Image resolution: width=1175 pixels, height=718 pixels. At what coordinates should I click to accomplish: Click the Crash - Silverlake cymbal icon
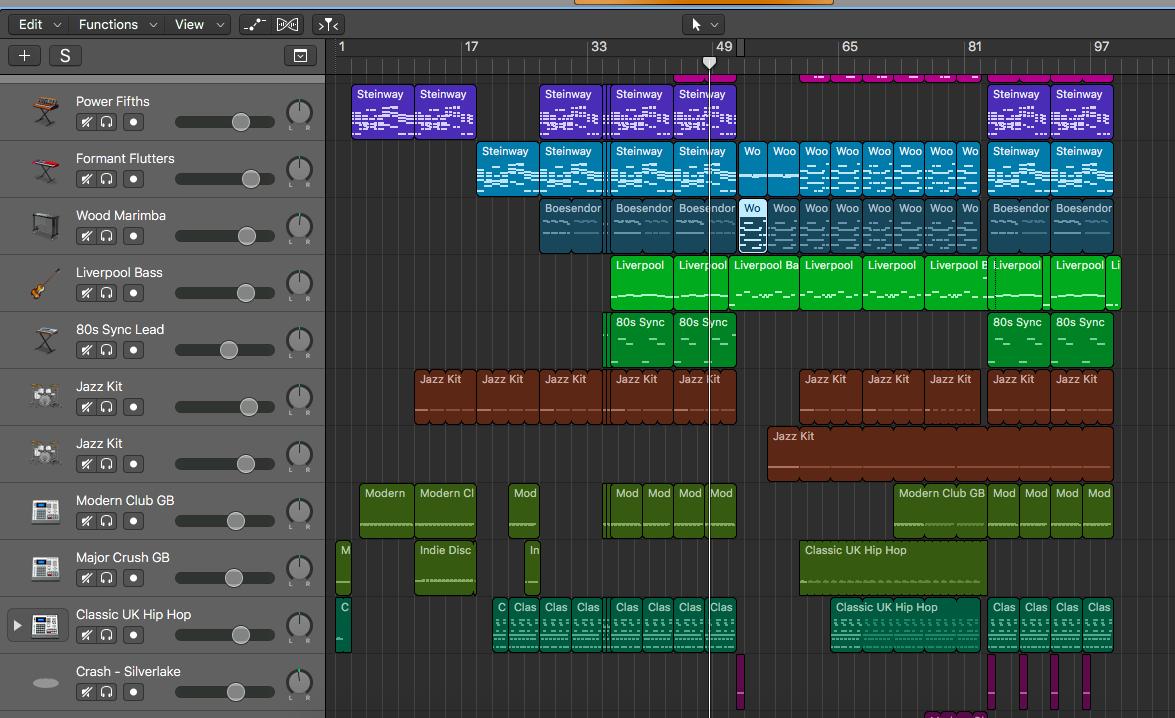46,683
